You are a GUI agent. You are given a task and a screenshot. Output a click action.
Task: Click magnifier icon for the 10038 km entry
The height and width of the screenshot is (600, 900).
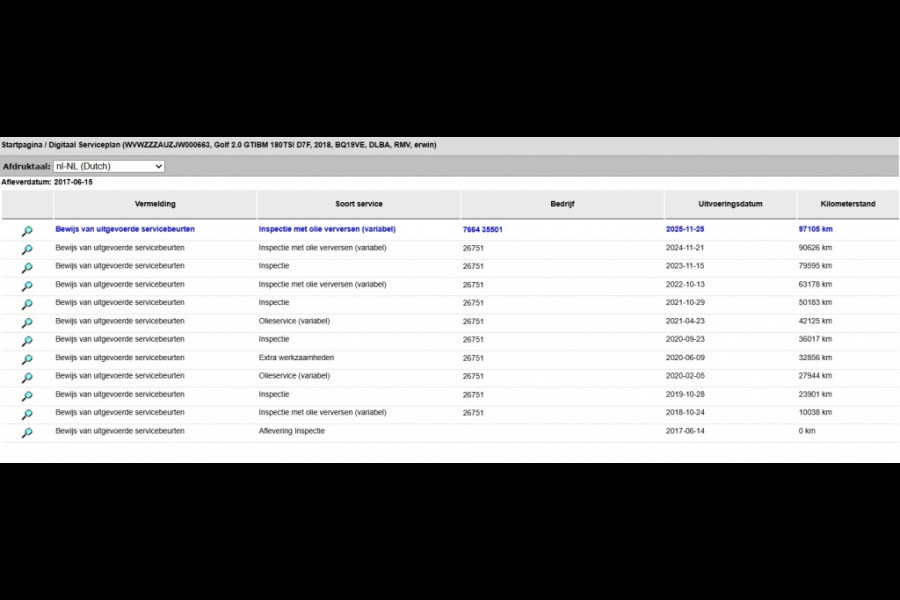pyautogui.click(x=27, y=414)
